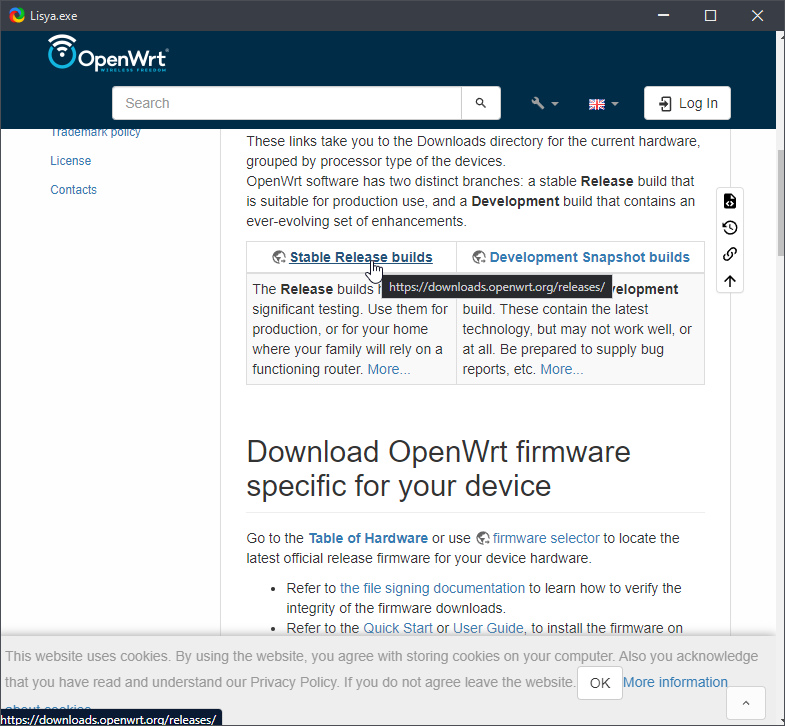Open More information about cookies link

click(x=675, y=682)
